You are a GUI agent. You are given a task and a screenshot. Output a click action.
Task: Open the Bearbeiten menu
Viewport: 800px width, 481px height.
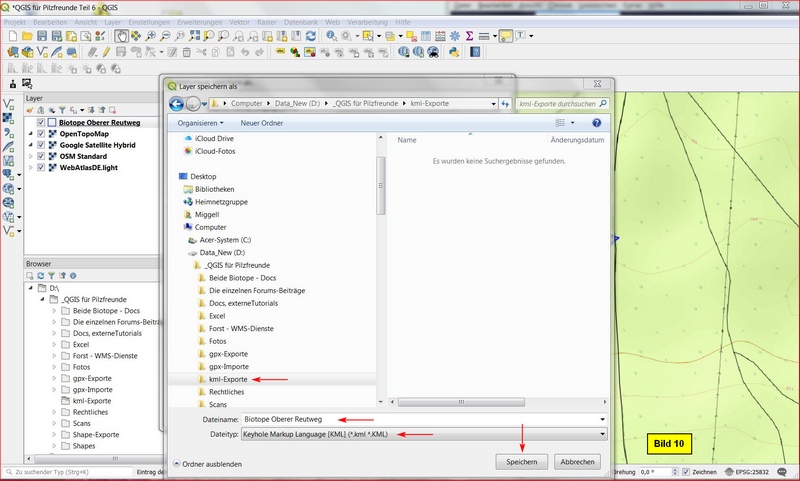(50, 22)
